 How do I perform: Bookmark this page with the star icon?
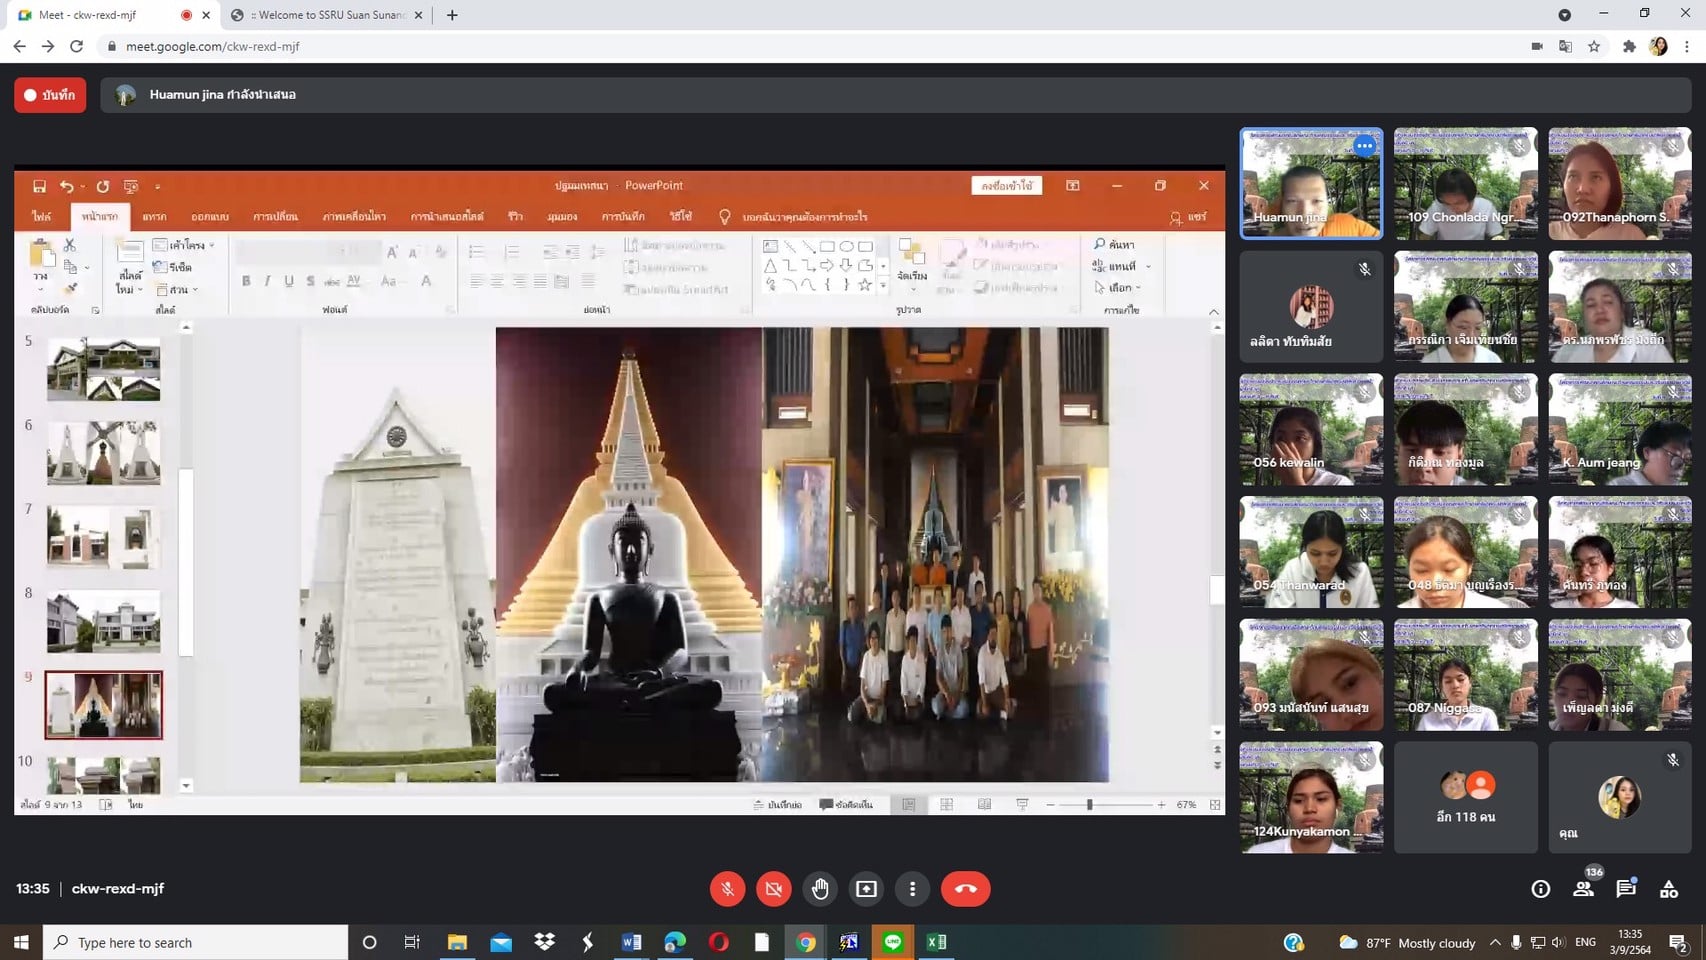coord(1594,46)
